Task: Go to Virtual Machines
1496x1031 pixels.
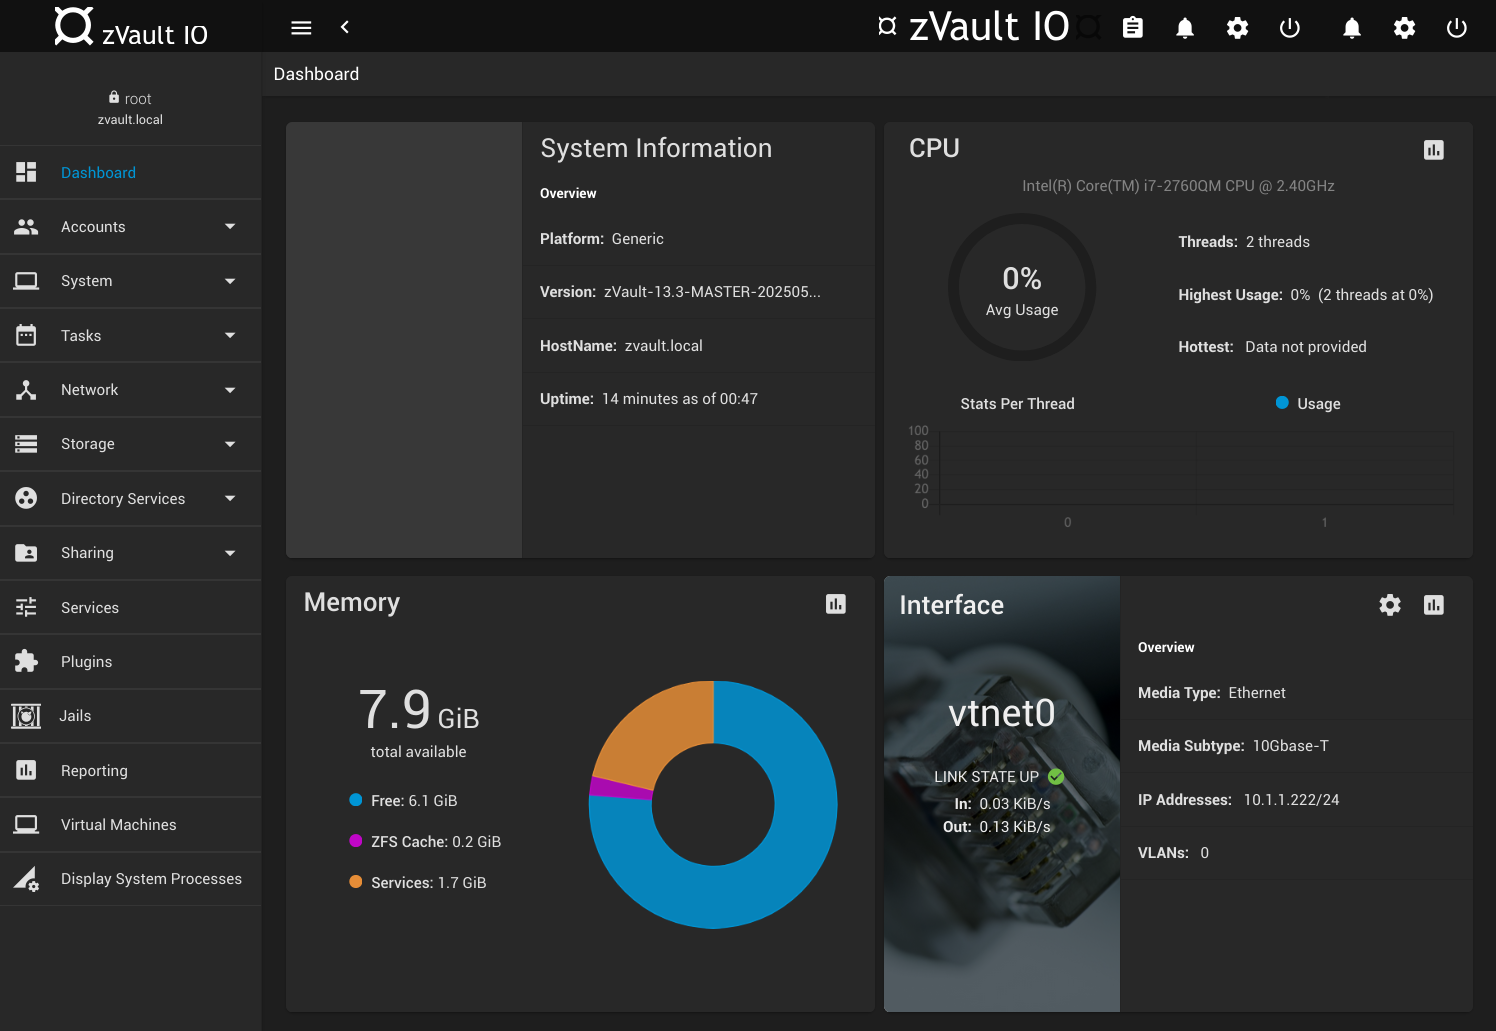Action: (x=118, y=825)
